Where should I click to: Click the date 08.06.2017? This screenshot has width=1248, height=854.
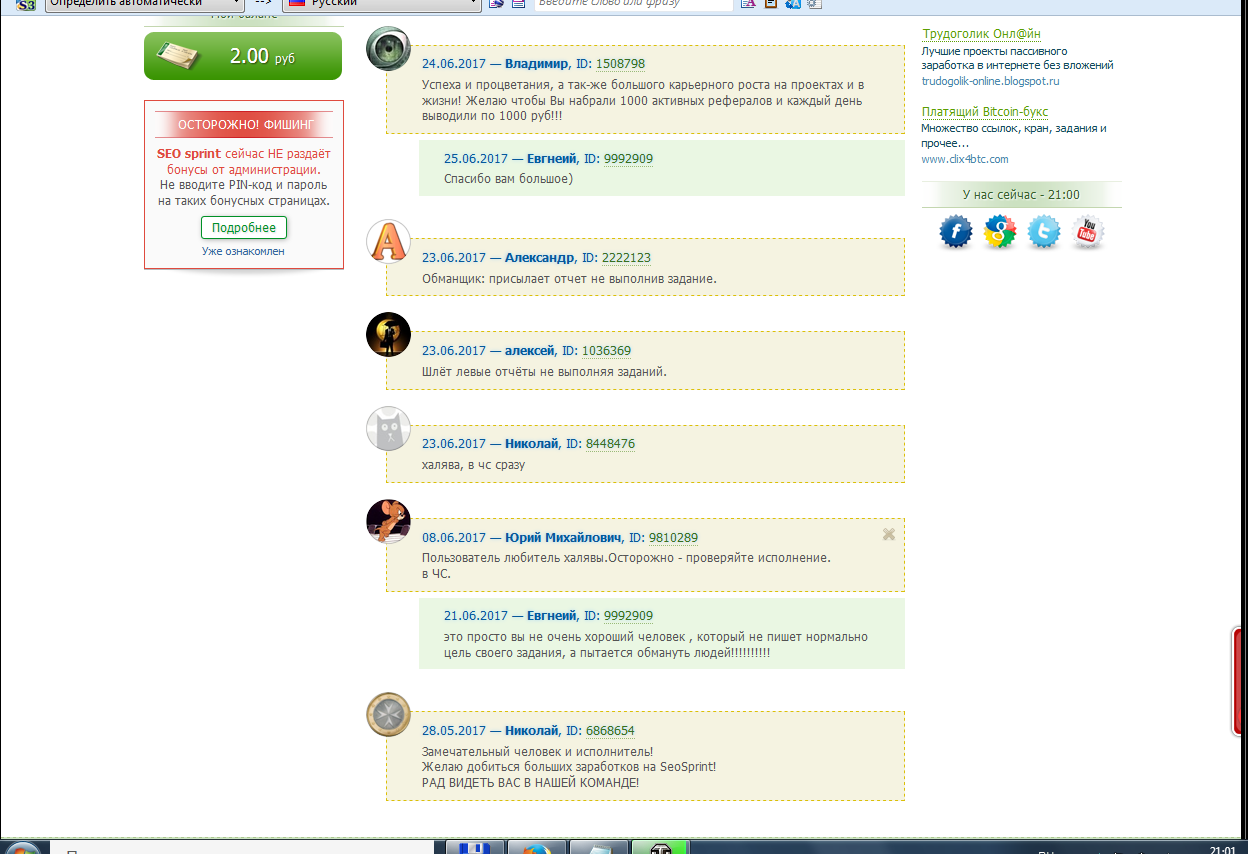pyautogui.click(x=454, y=538)
